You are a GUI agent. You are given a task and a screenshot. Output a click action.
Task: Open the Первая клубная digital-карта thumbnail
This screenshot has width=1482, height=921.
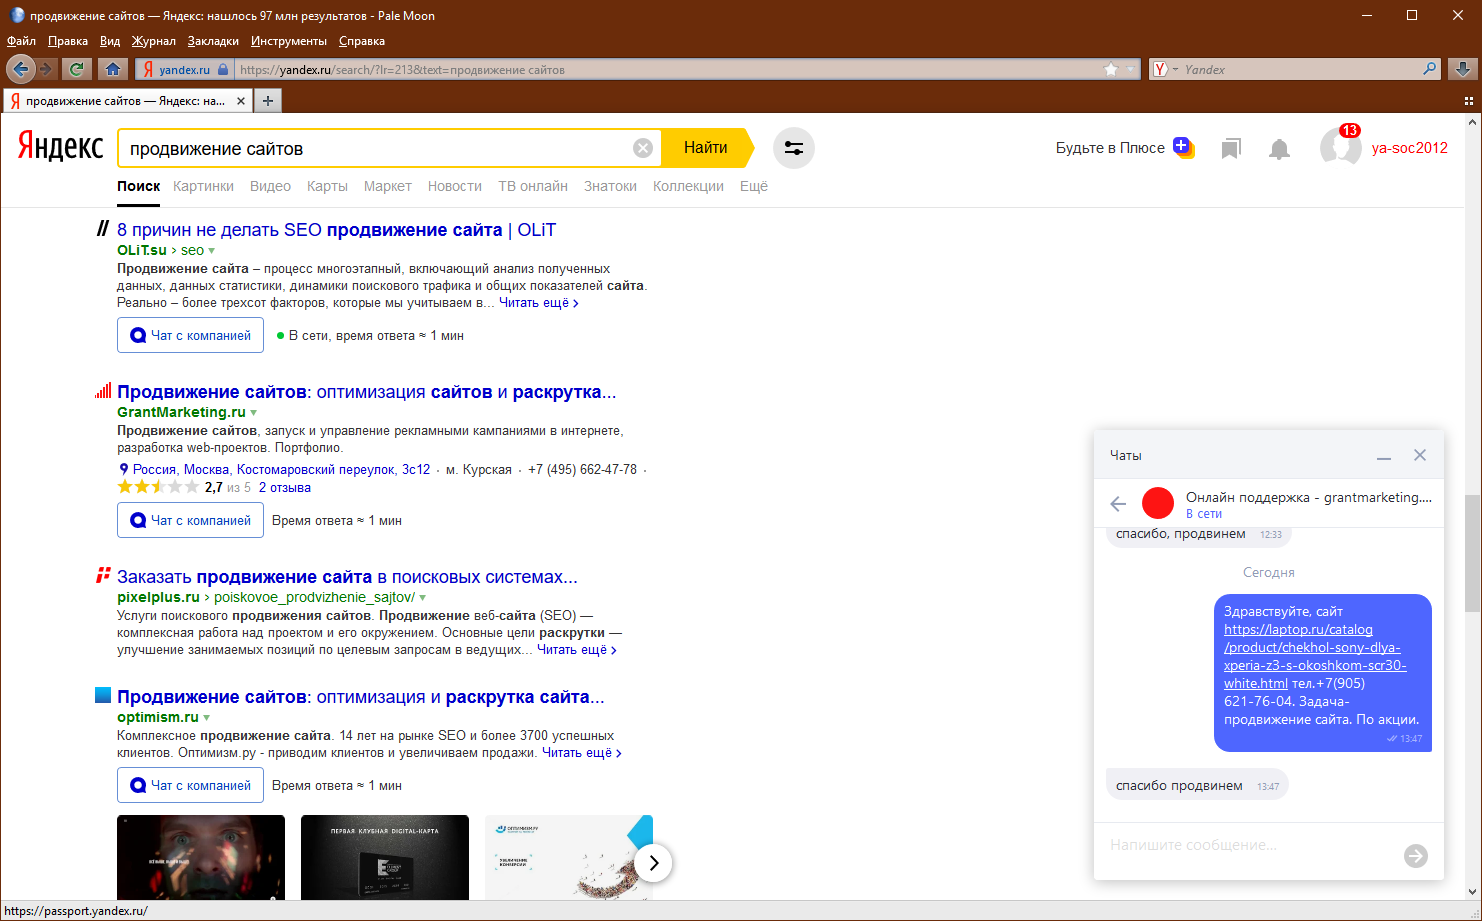(x=385, y=857)
